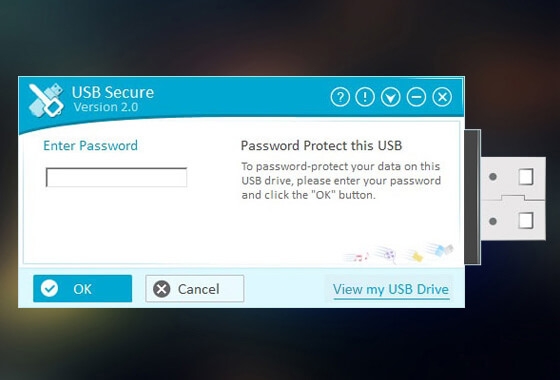The height and width of the screenshot is (380, 560).
Task: Click the Cancel button label
Action: pyautogui.click(x=199, y=289)
